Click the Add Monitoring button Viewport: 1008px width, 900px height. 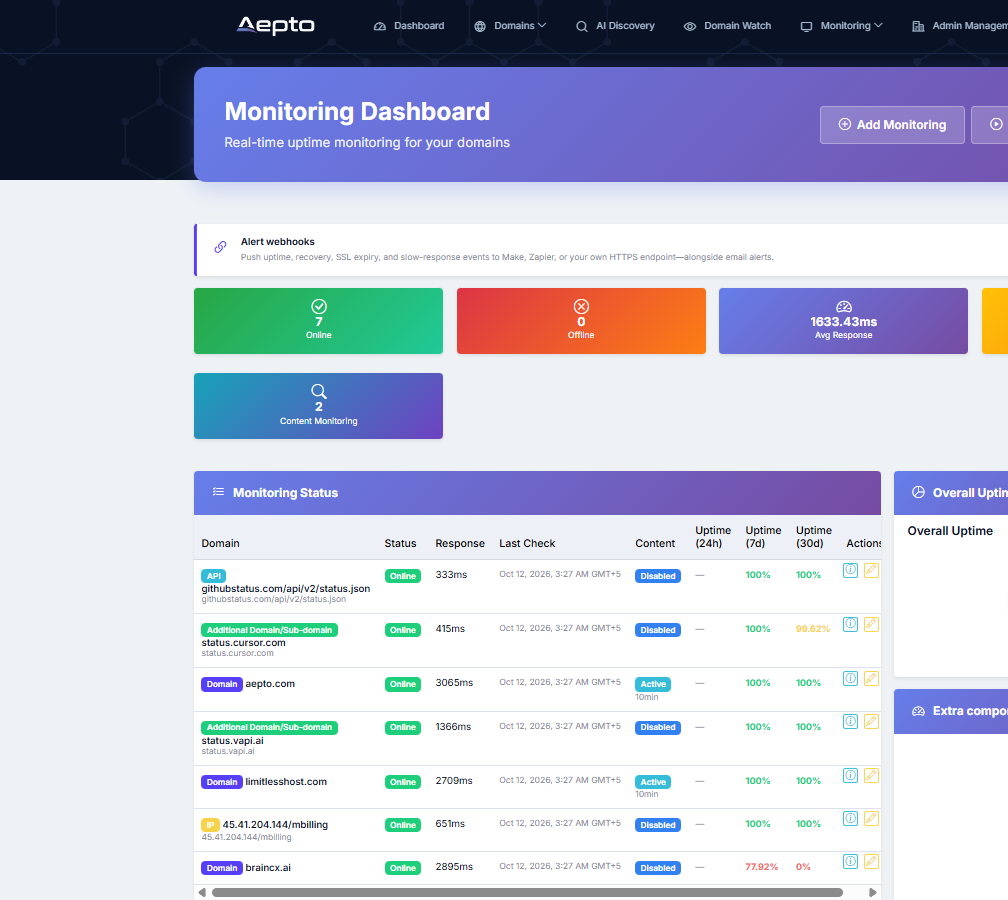(x=892, y=125)
